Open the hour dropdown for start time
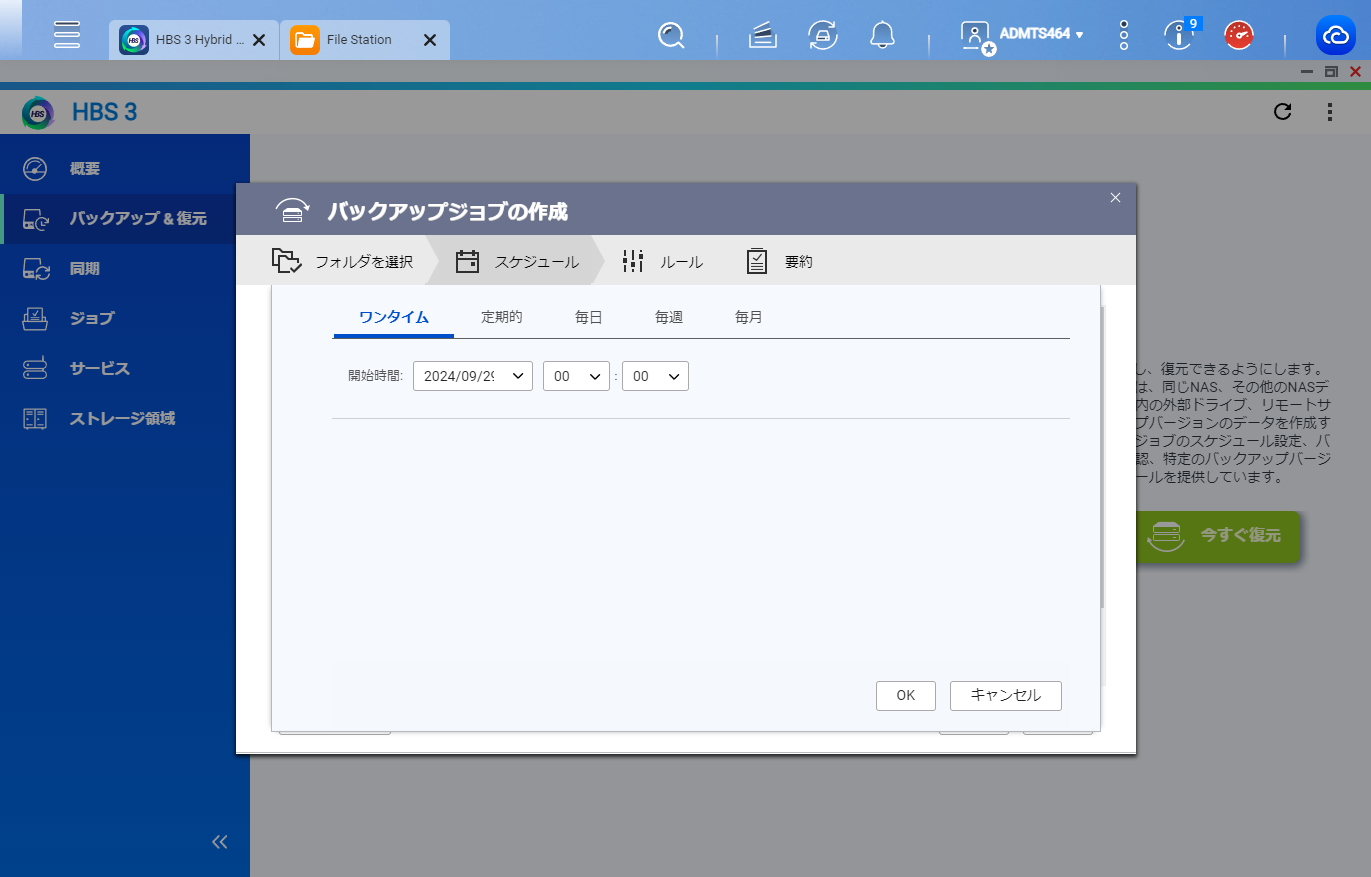This screenshot has width=1371, height=877. [x=576, y=376]
